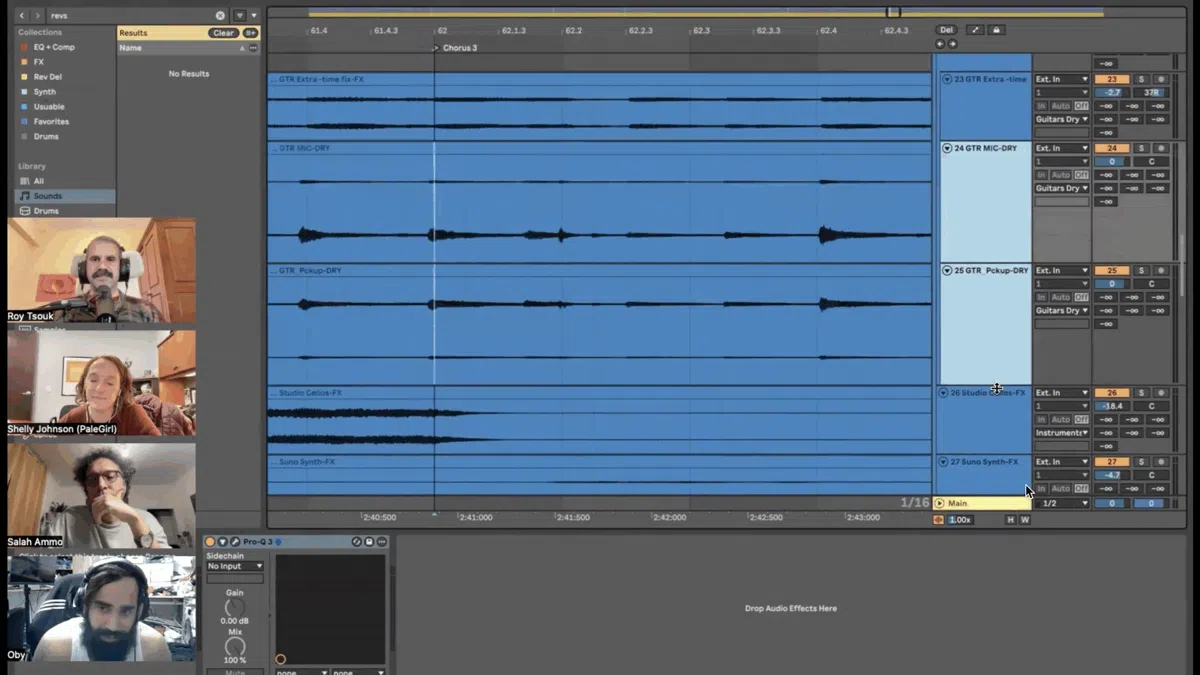Collapse track 27 Suno Synth-FX with its fold arrow
The height and width of the screenshot is (675, 1200).
coord(943,462)
